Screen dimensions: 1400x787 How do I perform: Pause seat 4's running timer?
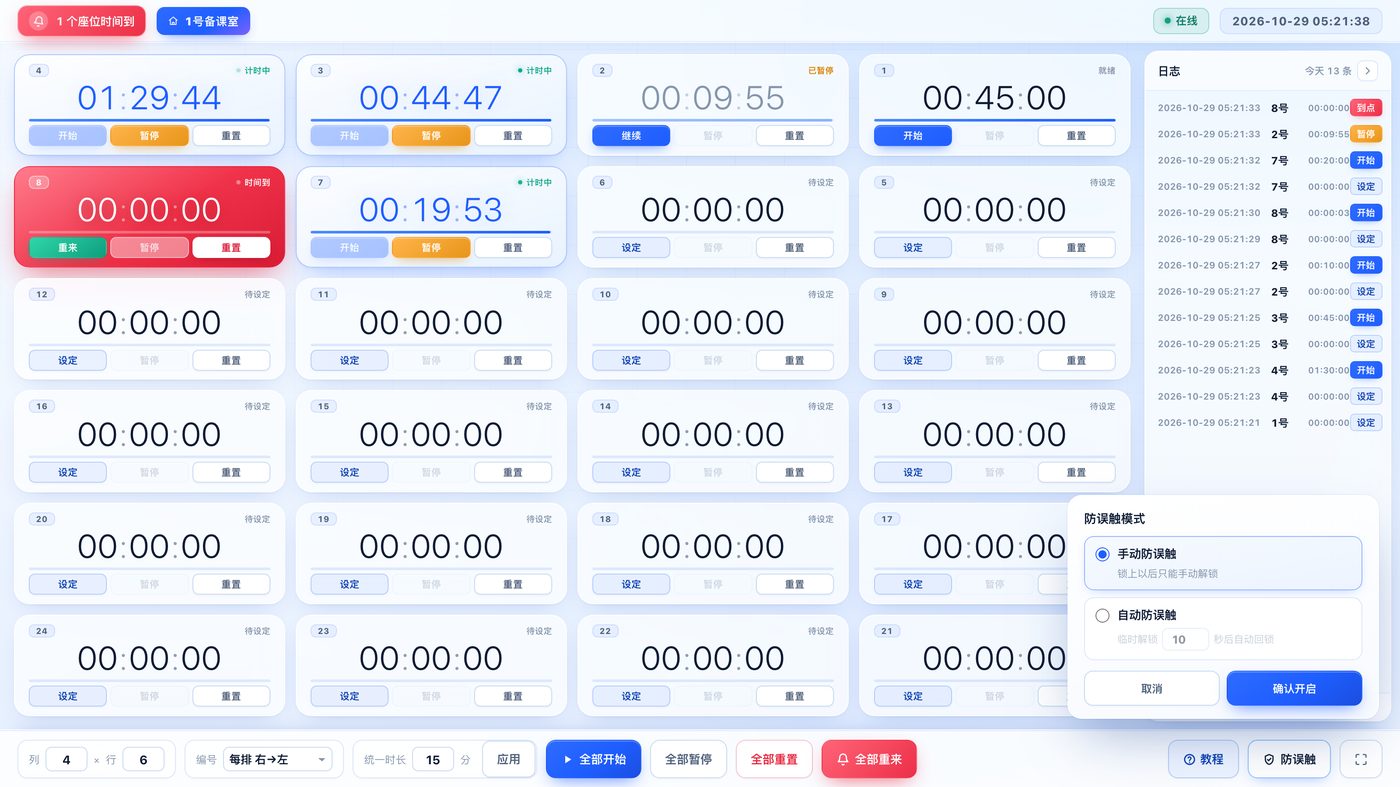(x=149, y=136)
